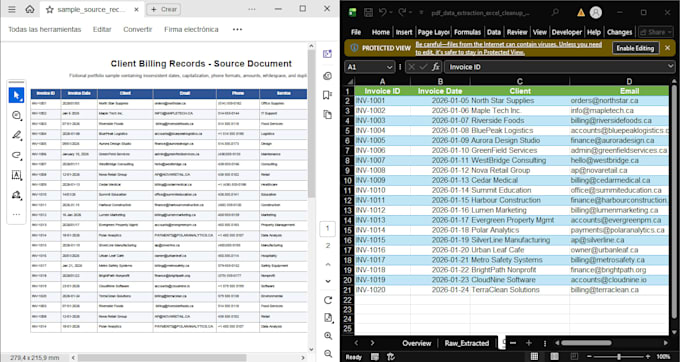Click the Insert Function fx button
Screen dimensions: 680x362
coord(436,67)
